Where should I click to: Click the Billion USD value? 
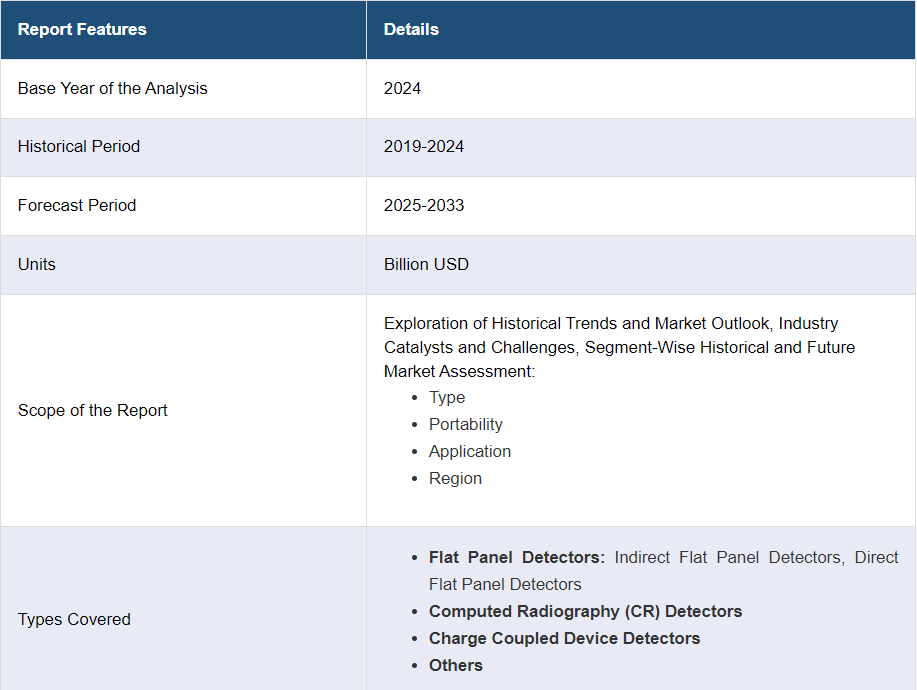[426, 264]
